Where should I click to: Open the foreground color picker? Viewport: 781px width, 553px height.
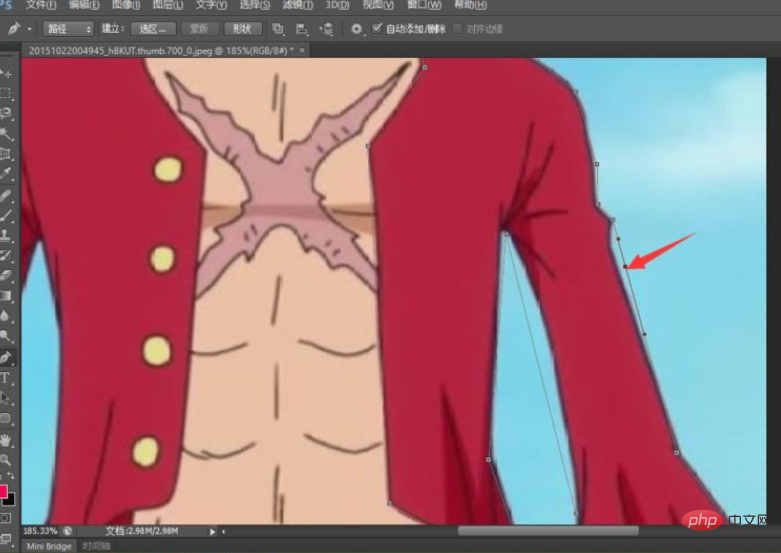coord(2,491)
